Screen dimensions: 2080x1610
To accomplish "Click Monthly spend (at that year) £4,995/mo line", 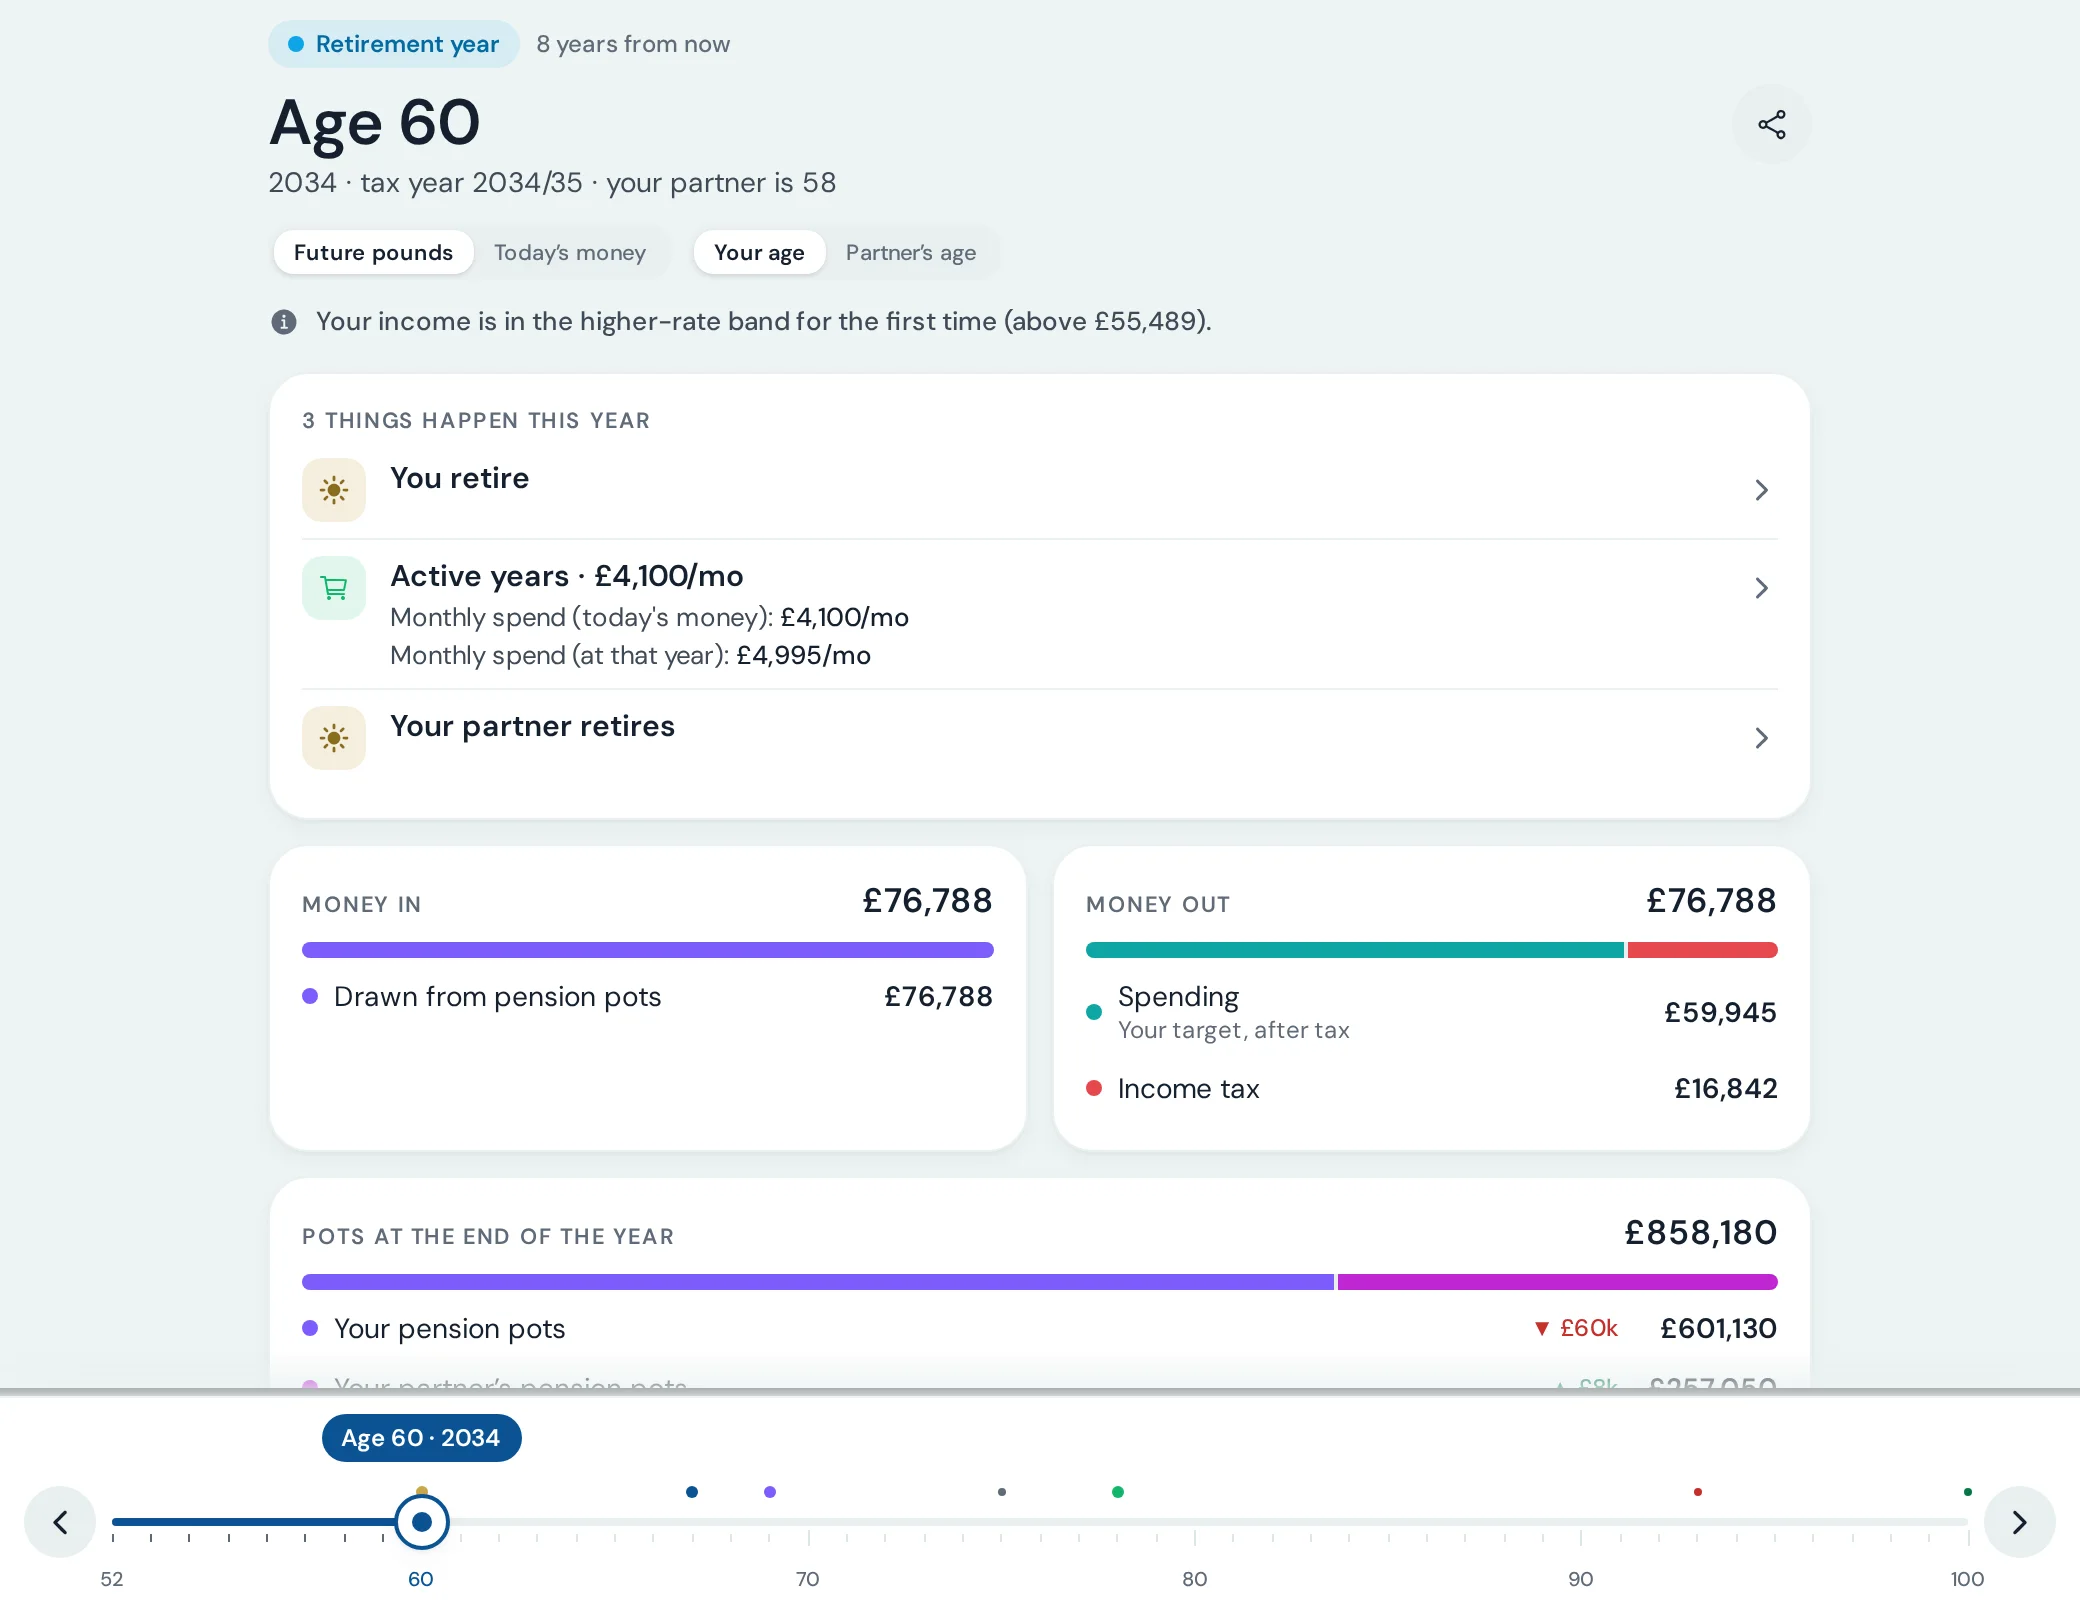I will 630,656.
